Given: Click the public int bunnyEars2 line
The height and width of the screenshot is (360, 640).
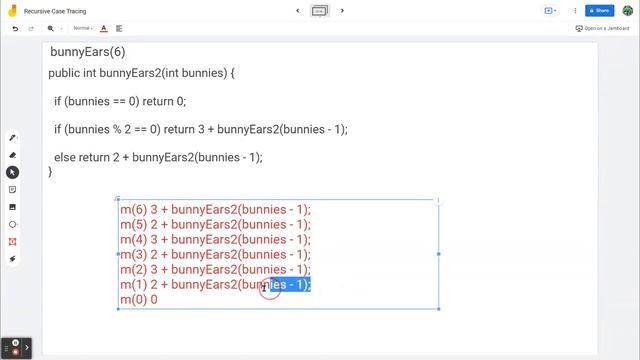Looking at the screenshot, I should [x=141, y=73].
